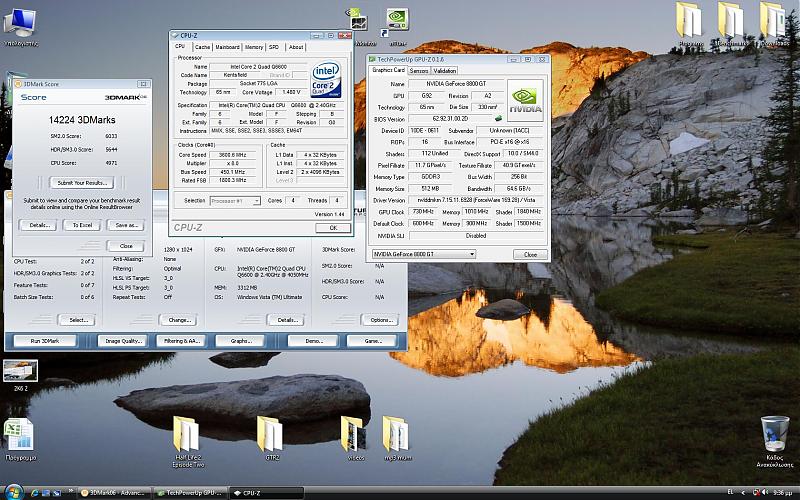The width and height of the screenshot is (800, 500).
Task: Switch to Validation tab in GPU-Z
Action: (444, 71)
